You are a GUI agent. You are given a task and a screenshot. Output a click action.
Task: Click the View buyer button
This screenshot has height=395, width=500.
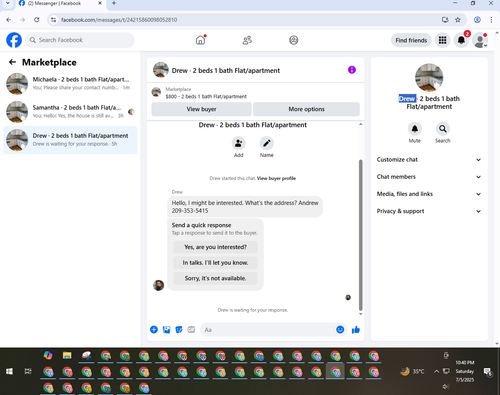click(x=201, y=109)
